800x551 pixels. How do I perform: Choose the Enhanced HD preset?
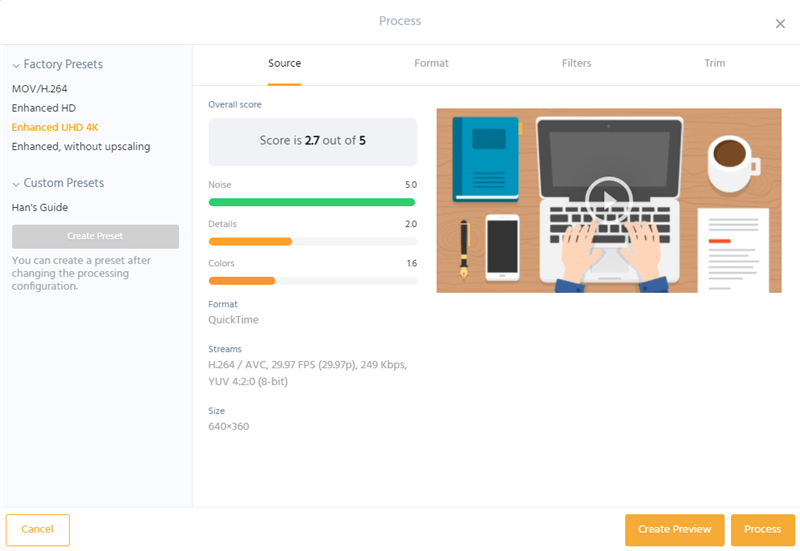click(43, 108)
